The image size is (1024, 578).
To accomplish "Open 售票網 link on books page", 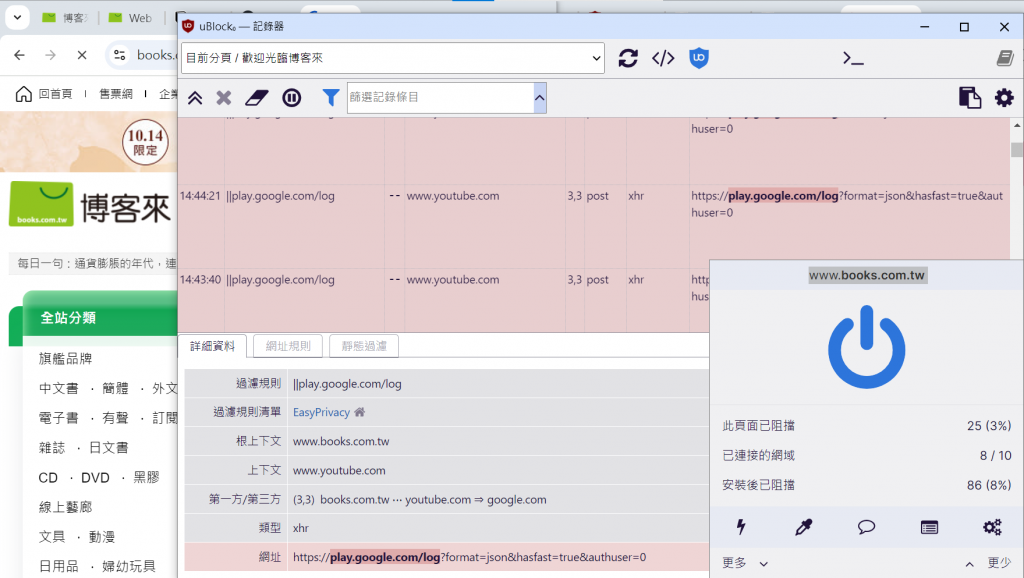I will [116, 94].
